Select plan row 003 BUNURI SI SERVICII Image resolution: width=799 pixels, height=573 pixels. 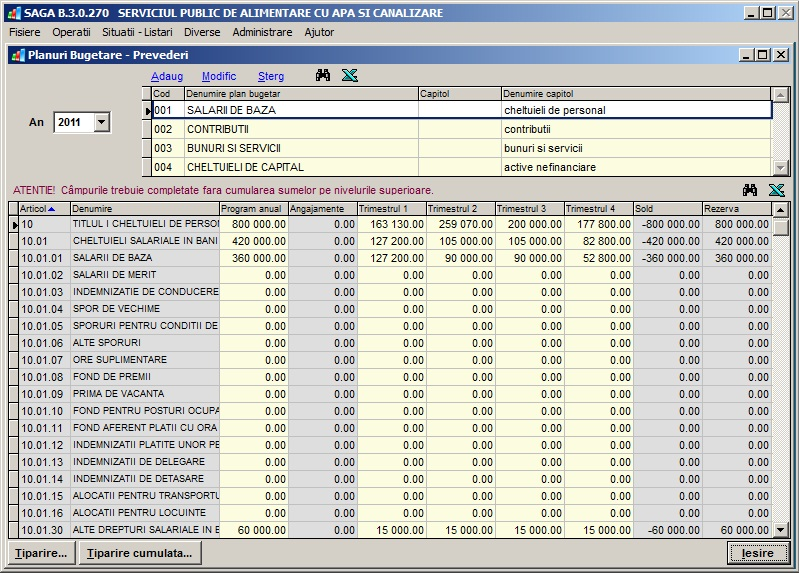pyautogui.click(x=461, y=148)
